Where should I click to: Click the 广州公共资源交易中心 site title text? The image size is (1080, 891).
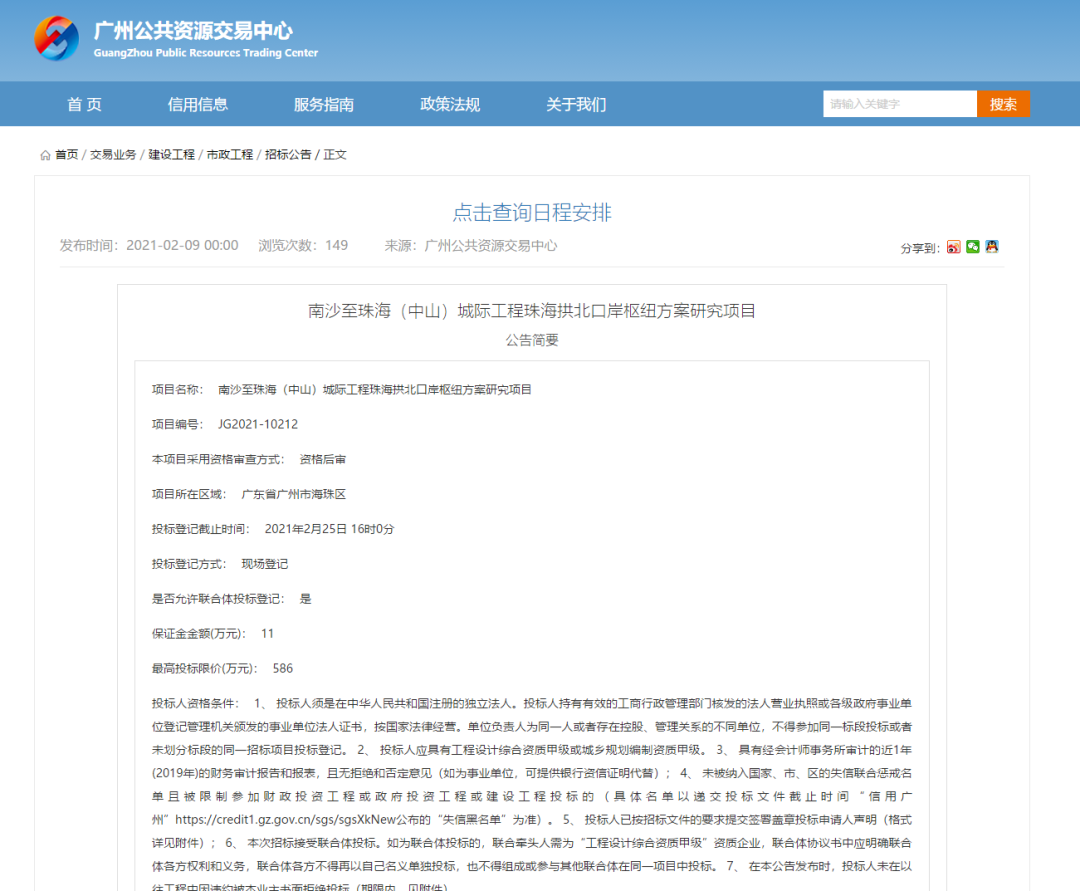[x=193, y=31]
